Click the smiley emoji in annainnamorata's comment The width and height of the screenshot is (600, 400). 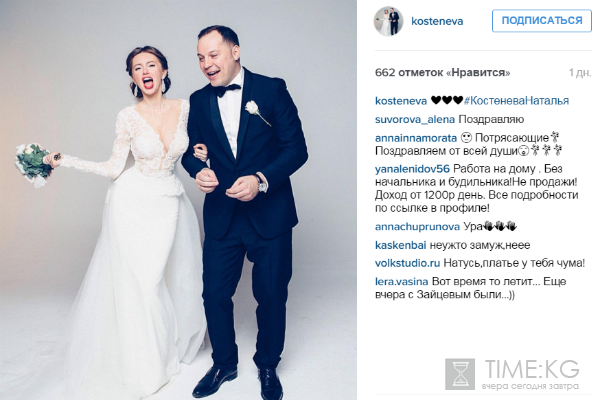point(466,137)
